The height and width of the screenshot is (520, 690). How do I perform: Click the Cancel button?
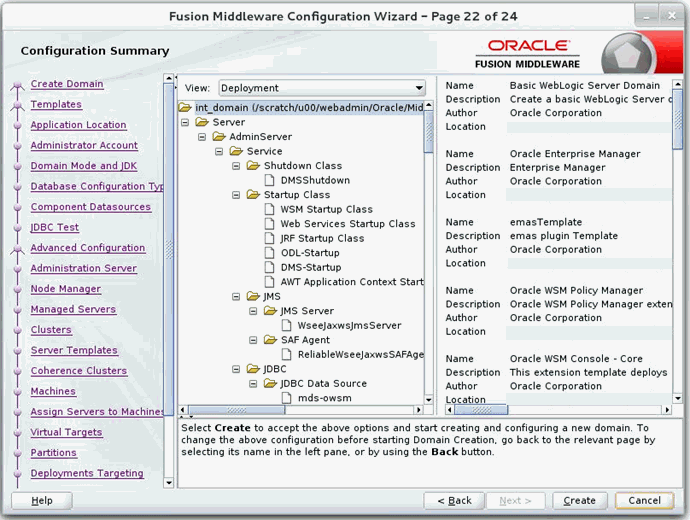pyautogui.click(x=644, y=501)
